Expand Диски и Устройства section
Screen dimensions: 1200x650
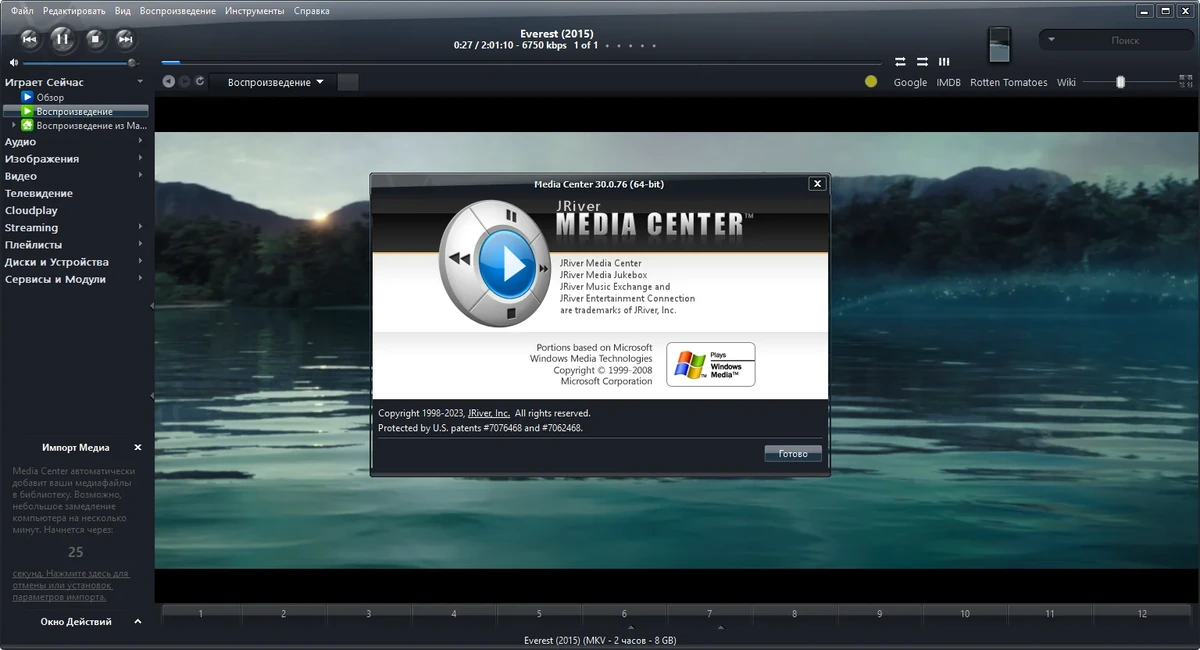(140, 262)
